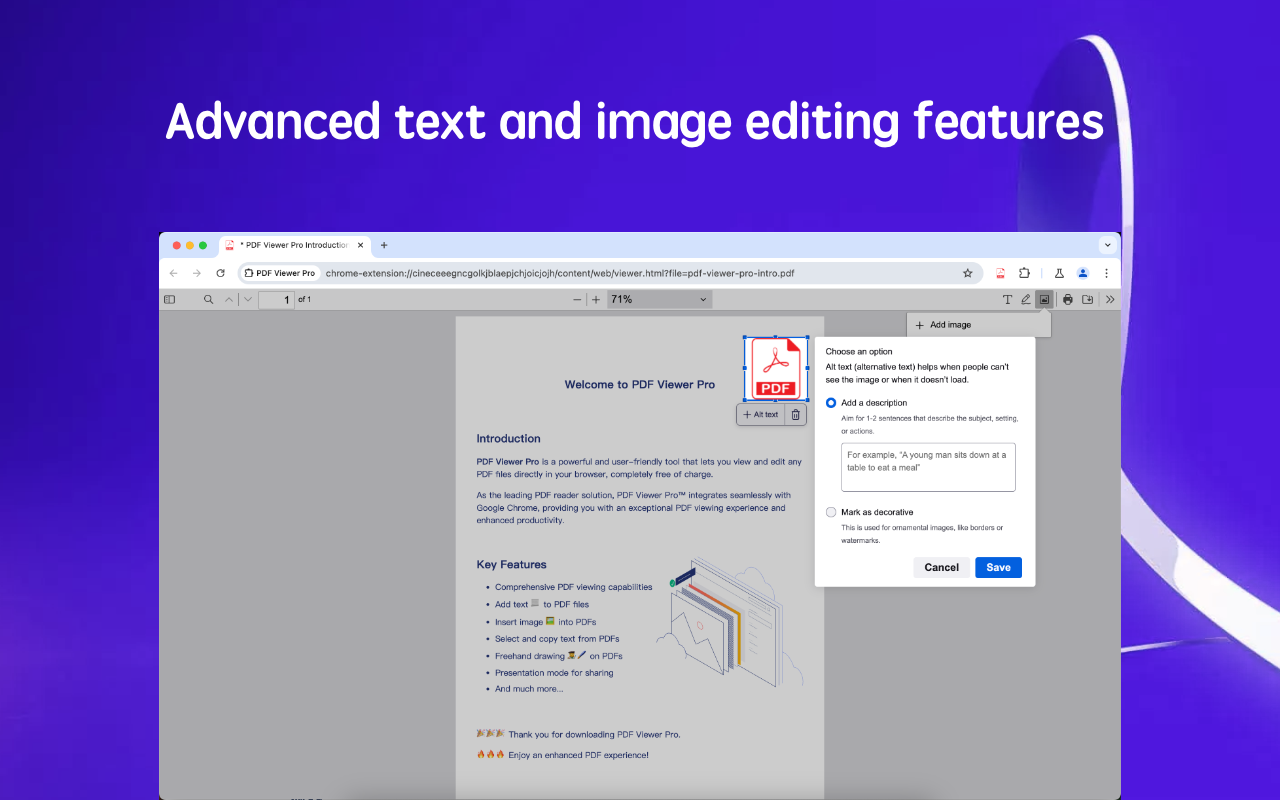Cancel the alt text dialog
The image size is (1280, 800).
click(942, 567)
